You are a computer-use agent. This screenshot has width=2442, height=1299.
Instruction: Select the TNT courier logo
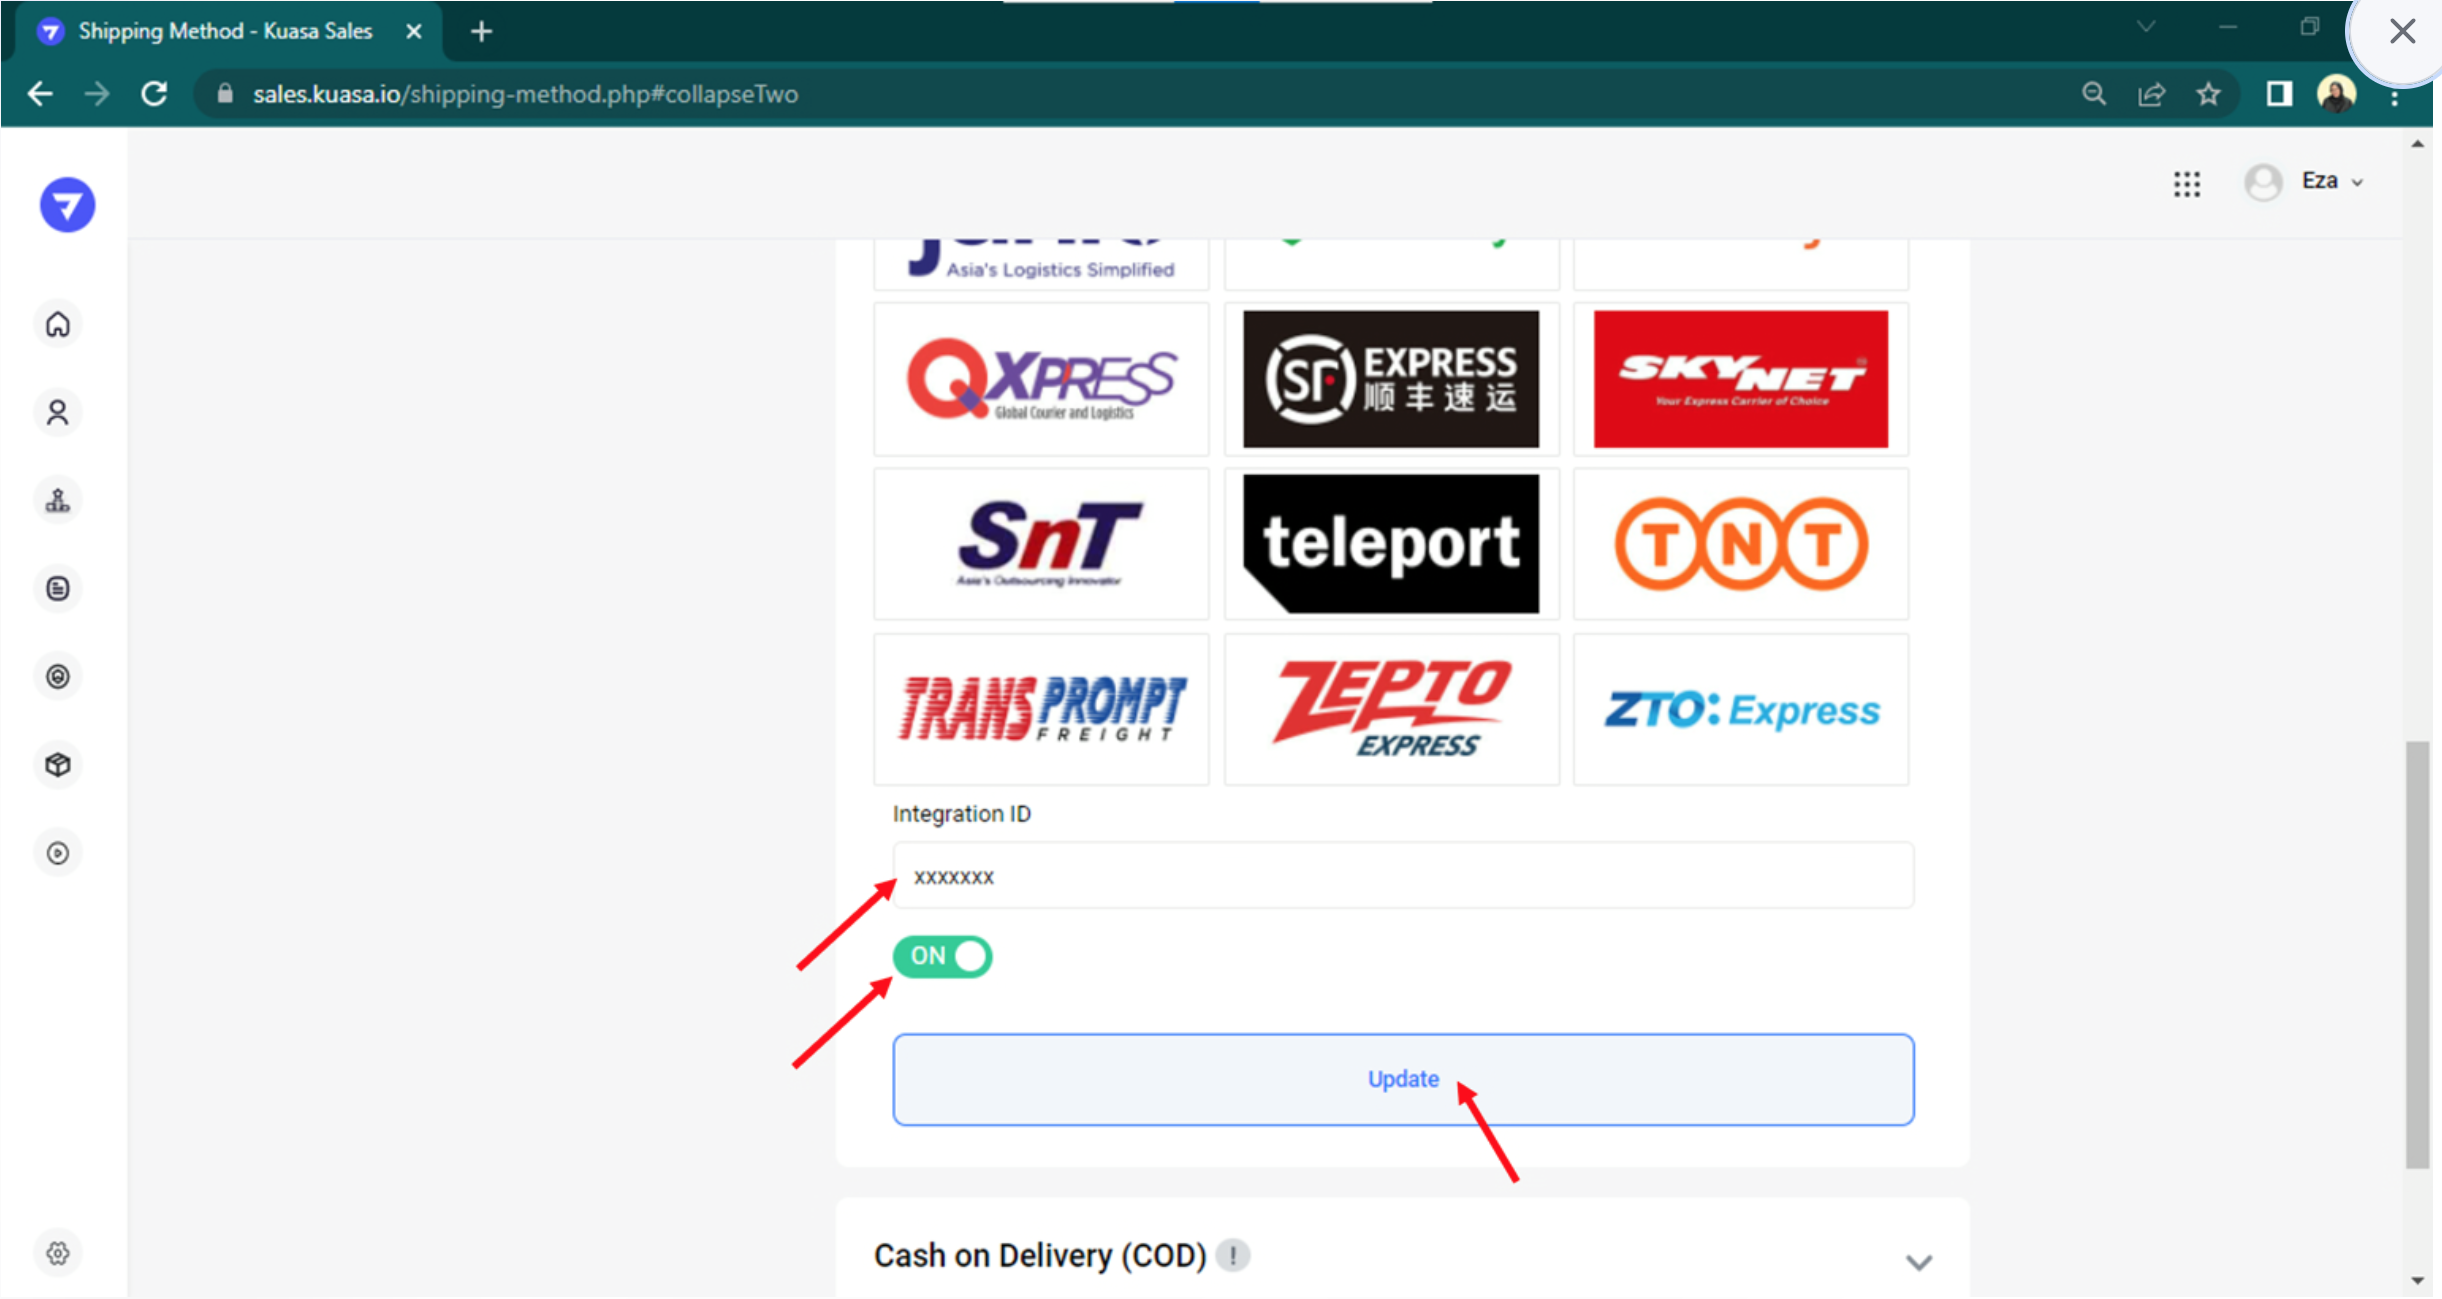tap(1741, 544)
